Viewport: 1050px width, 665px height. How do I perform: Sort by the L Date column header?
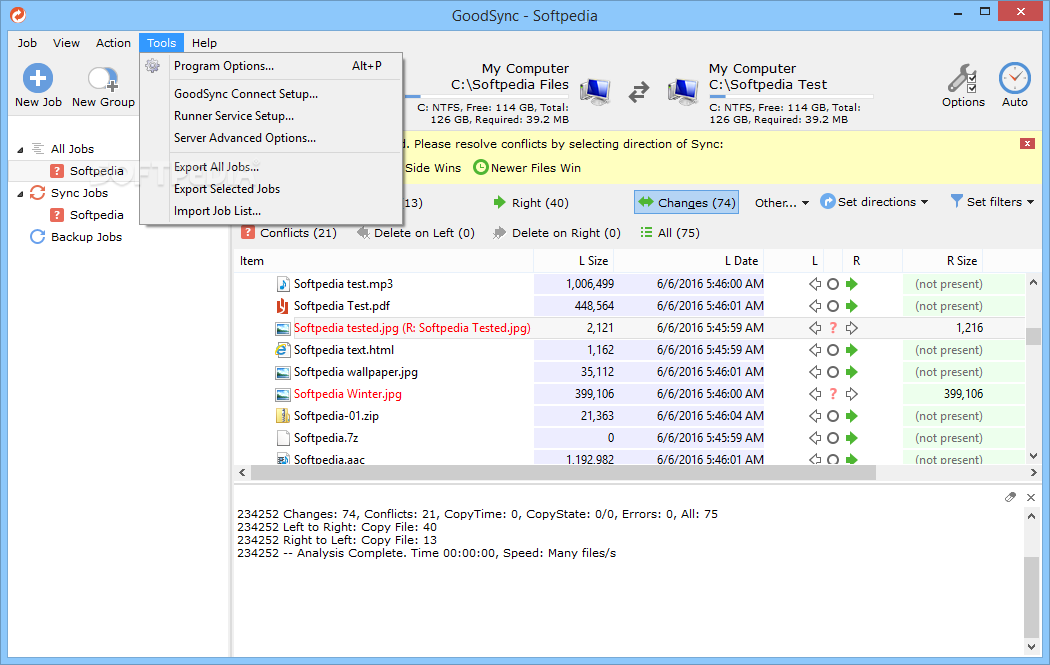[741, 261]
